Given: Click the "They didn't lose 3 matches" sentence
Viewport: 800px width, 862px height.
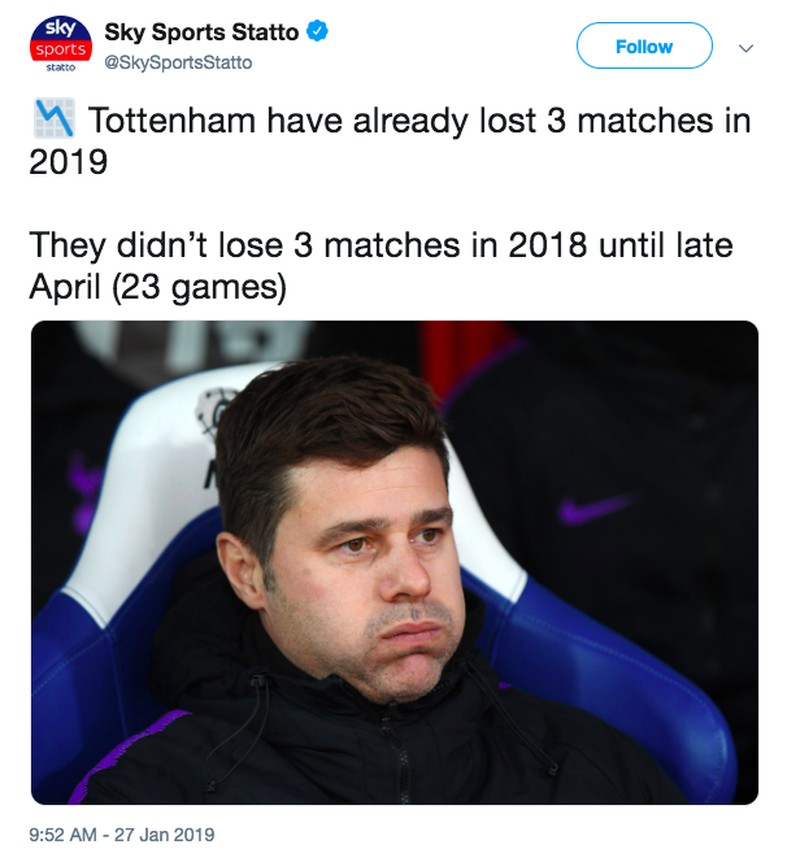Looking at the screenshot, I should pos(380,246).
